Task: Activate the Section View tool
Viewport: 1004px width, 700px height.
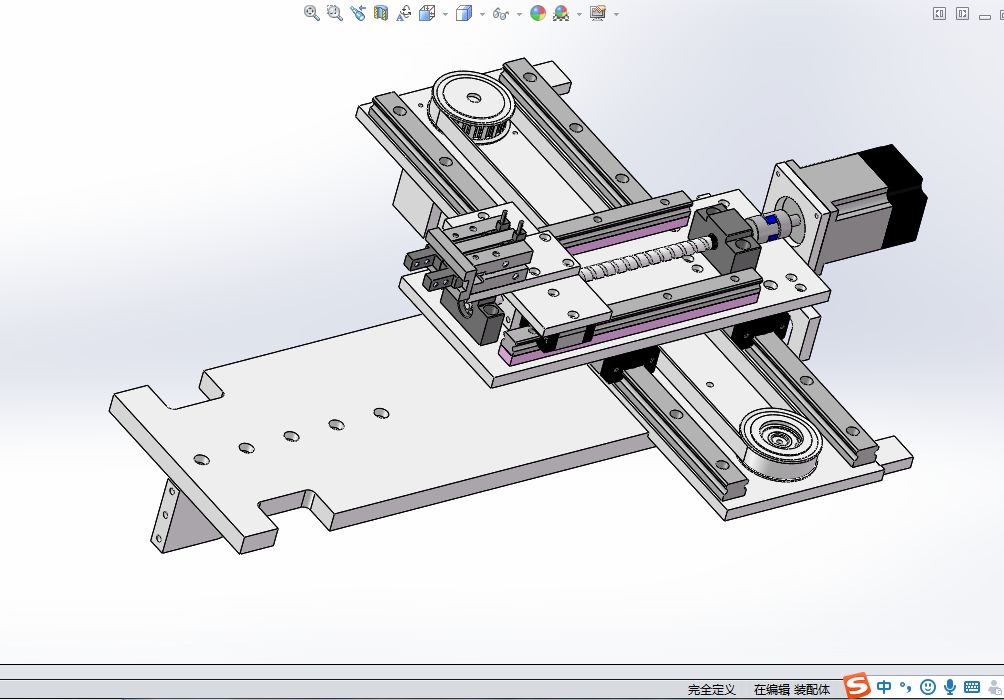Action: point(381,13)
